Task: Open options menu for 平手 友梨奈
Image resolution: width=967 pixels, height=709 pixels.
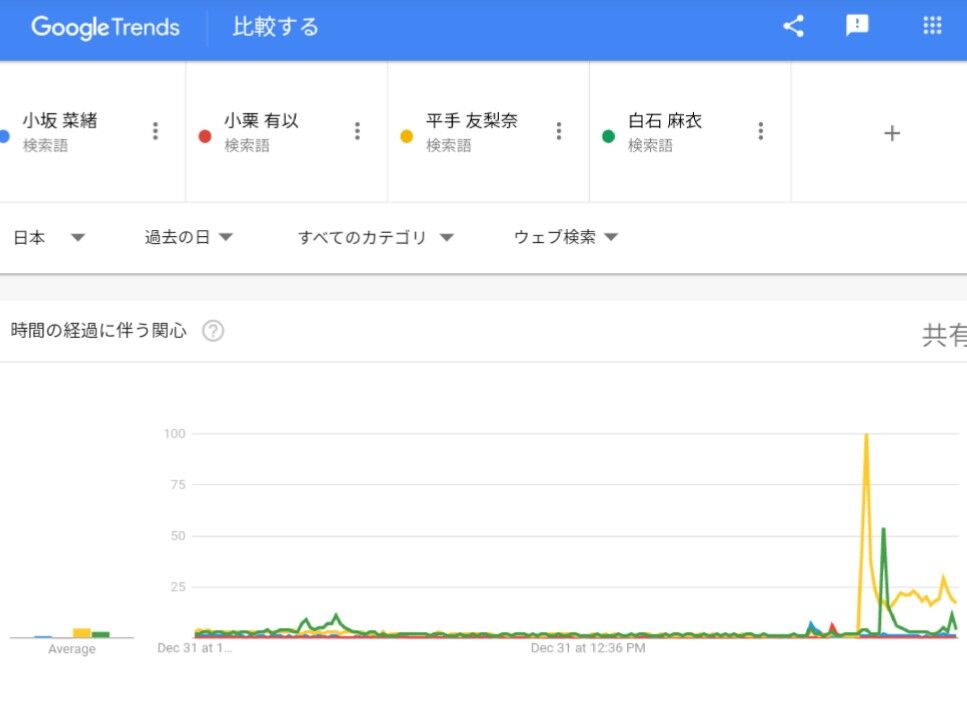Action: tap(559, 131)
